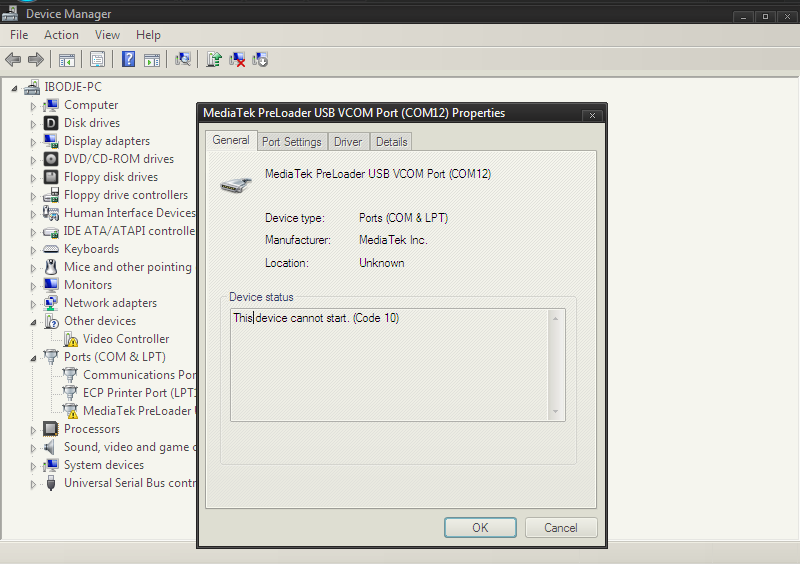The image size is (800, 564).
Task: Open the View menu
Action: pyautogui.click(x=107, y=35)
